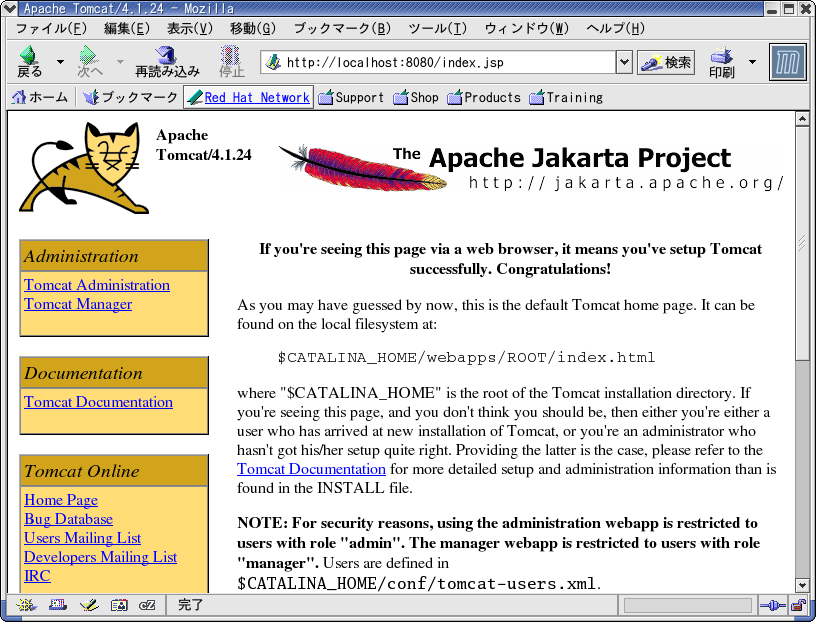Click the Composer icon in status bar
This screenshot has height=622, width=816.
click(89, 605)
